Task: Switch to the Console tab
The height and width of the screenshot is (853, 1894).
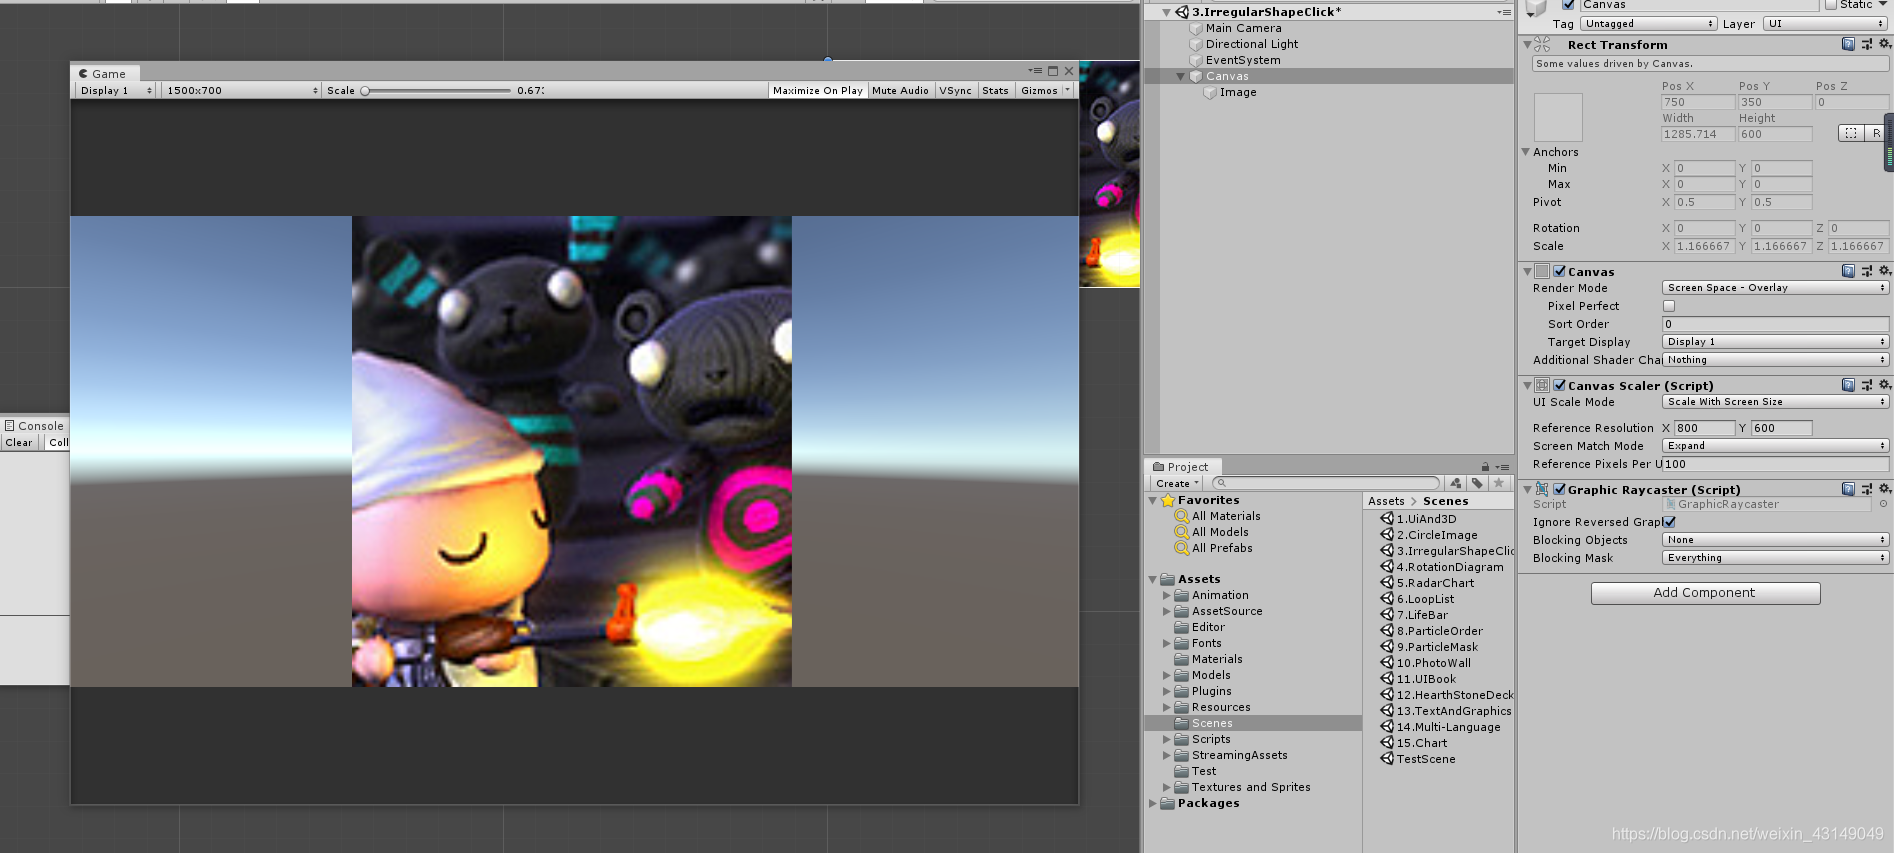Action: tap(35, 426)
